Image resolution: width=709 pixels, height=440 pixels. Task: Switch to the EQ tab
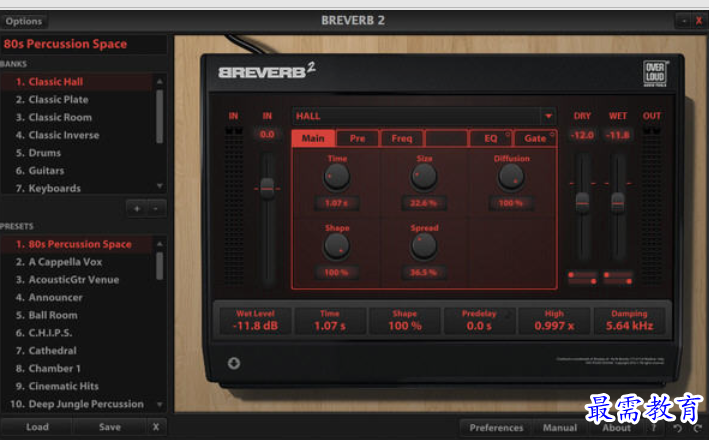click(x=491, y=138)
